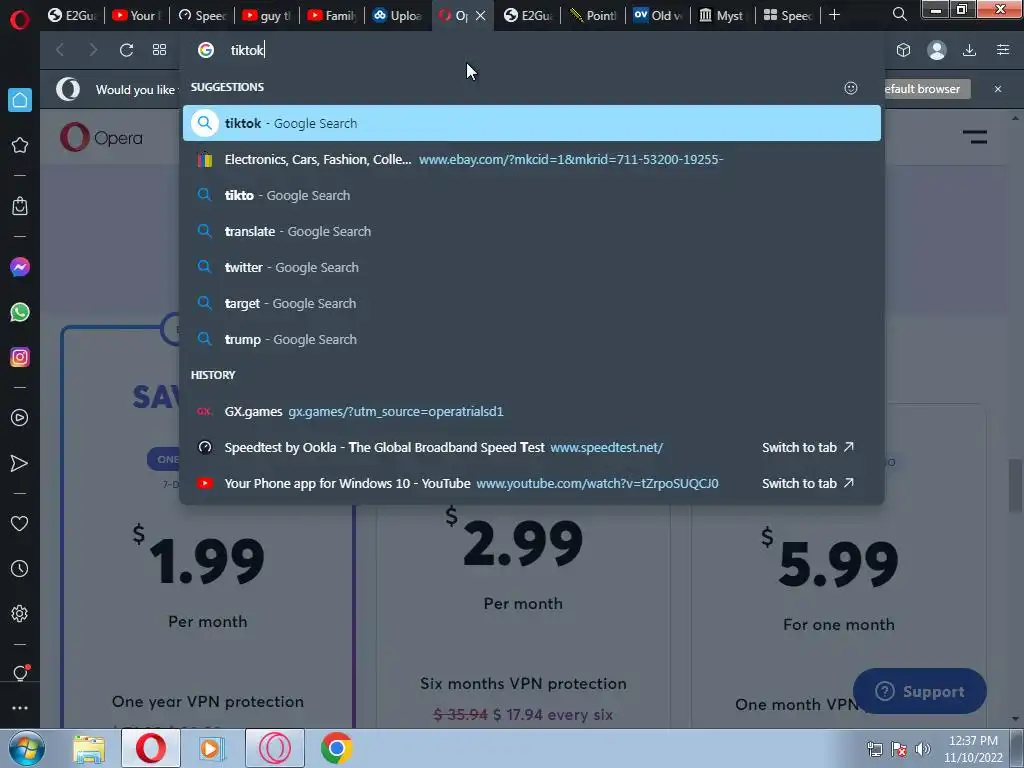The width and height of the screenshot is (1024, 768).
Task: Select 'tiktok - Google Search' suggestion
Action: [x=532, y=123]
